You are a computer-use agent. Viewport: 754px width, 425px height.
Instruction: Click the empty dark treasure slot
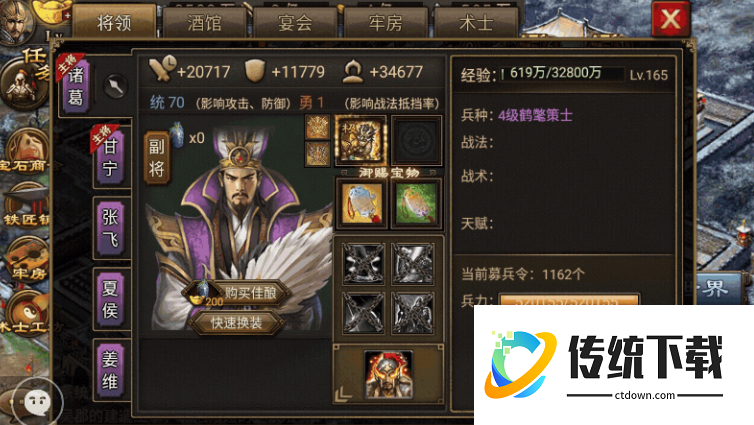click(x=416, y=140)
